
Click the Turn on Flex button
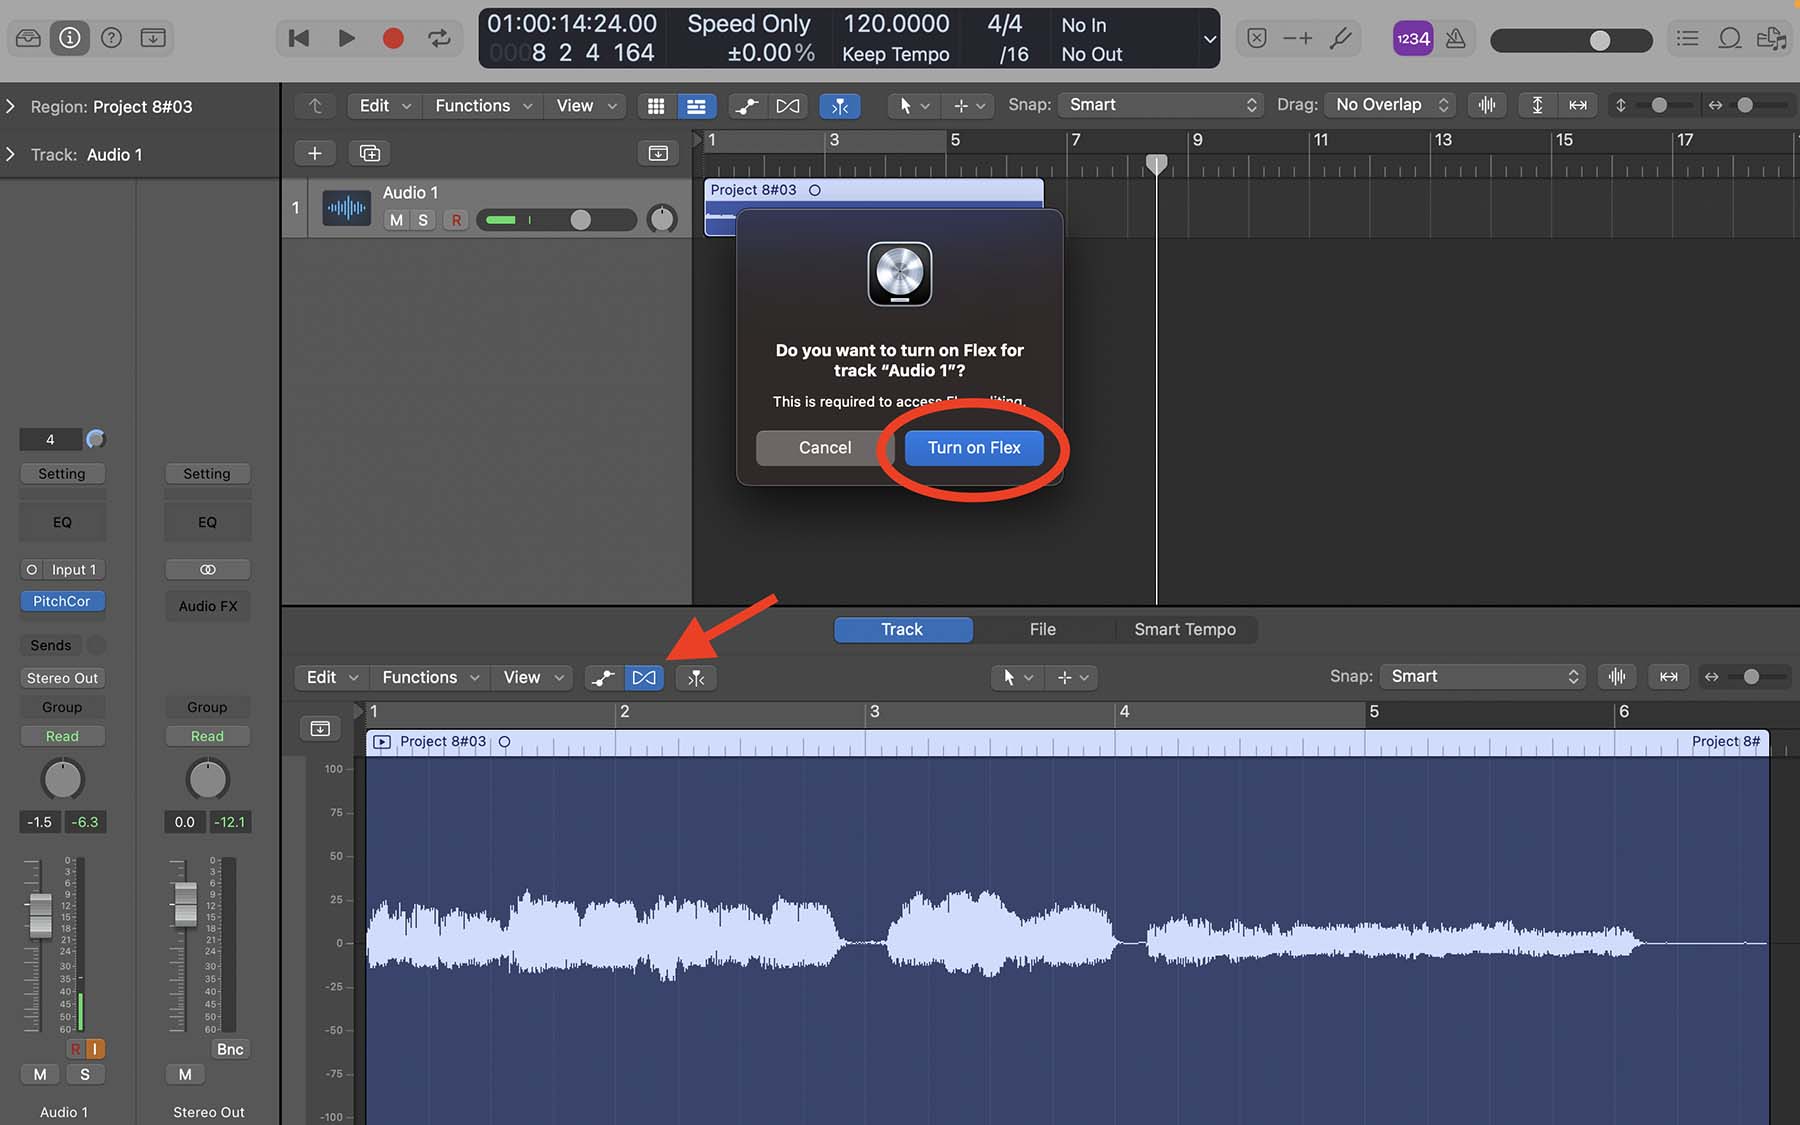[973, 448]
